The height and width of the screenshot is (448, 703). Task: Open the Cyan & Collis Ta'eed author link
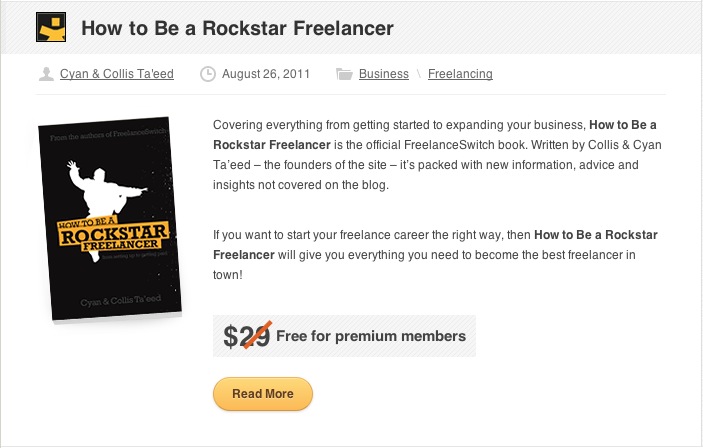pos(117,74)
